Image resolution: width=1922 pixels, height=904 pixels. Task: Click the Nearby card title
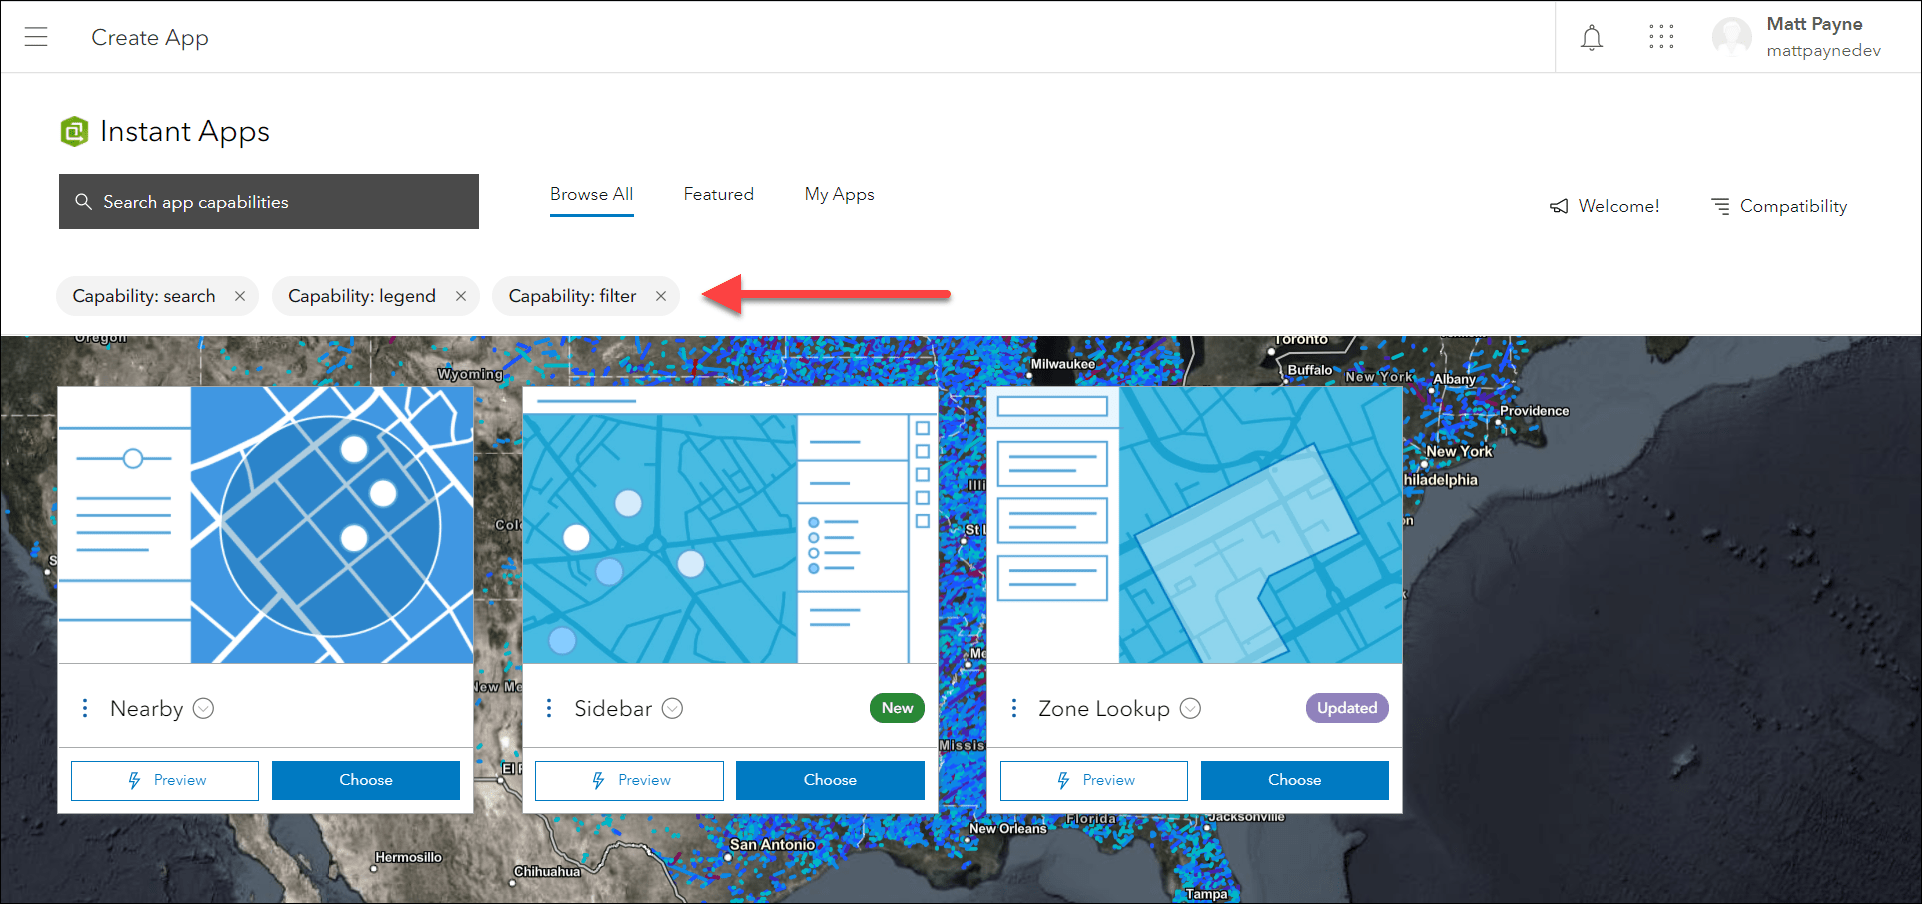coord(146,709)
